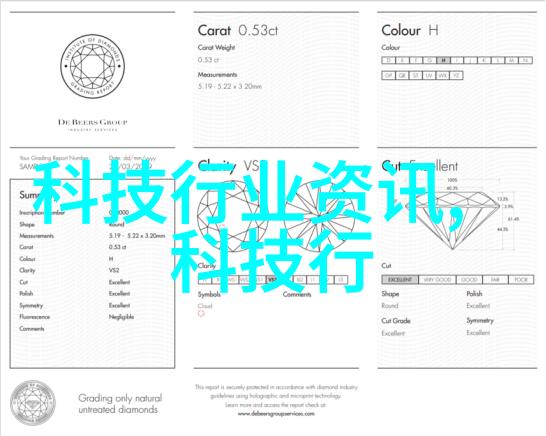546x436 pixels.
Task: Select the YZ box in second colour row
Action: pyautogui.click(x=456, y=75)
